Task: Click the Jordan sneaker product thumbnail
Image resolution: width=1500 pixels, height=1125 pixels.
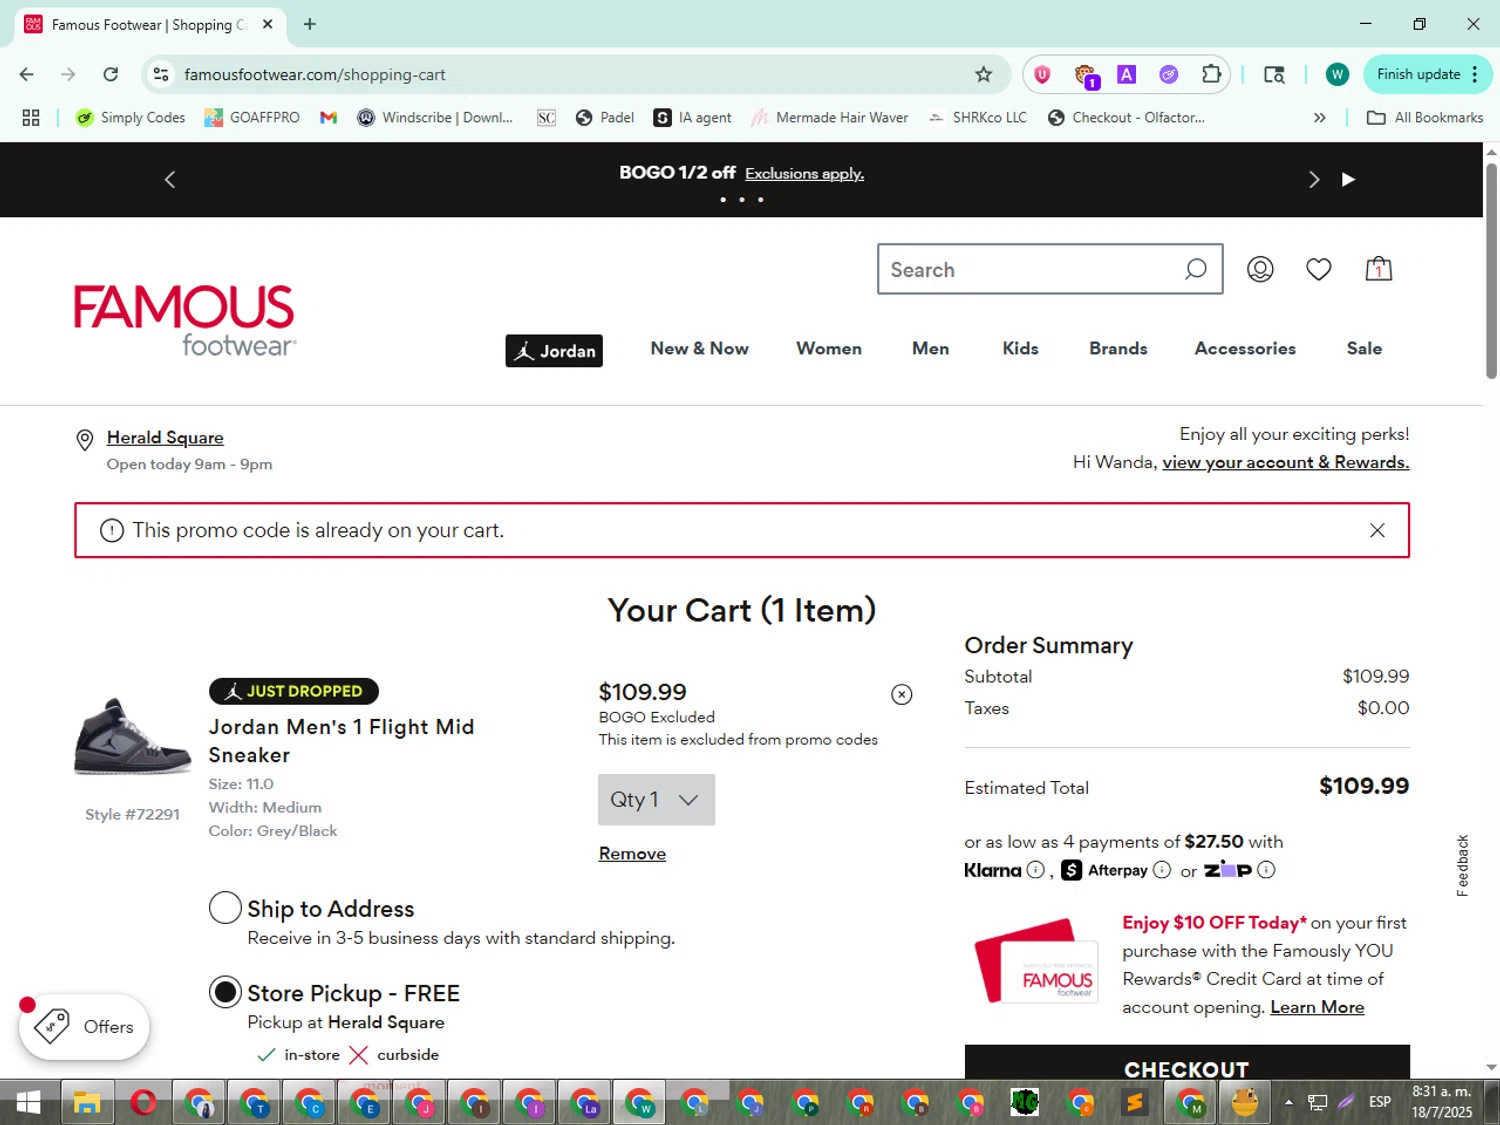Action: click(x=132, y=736)
